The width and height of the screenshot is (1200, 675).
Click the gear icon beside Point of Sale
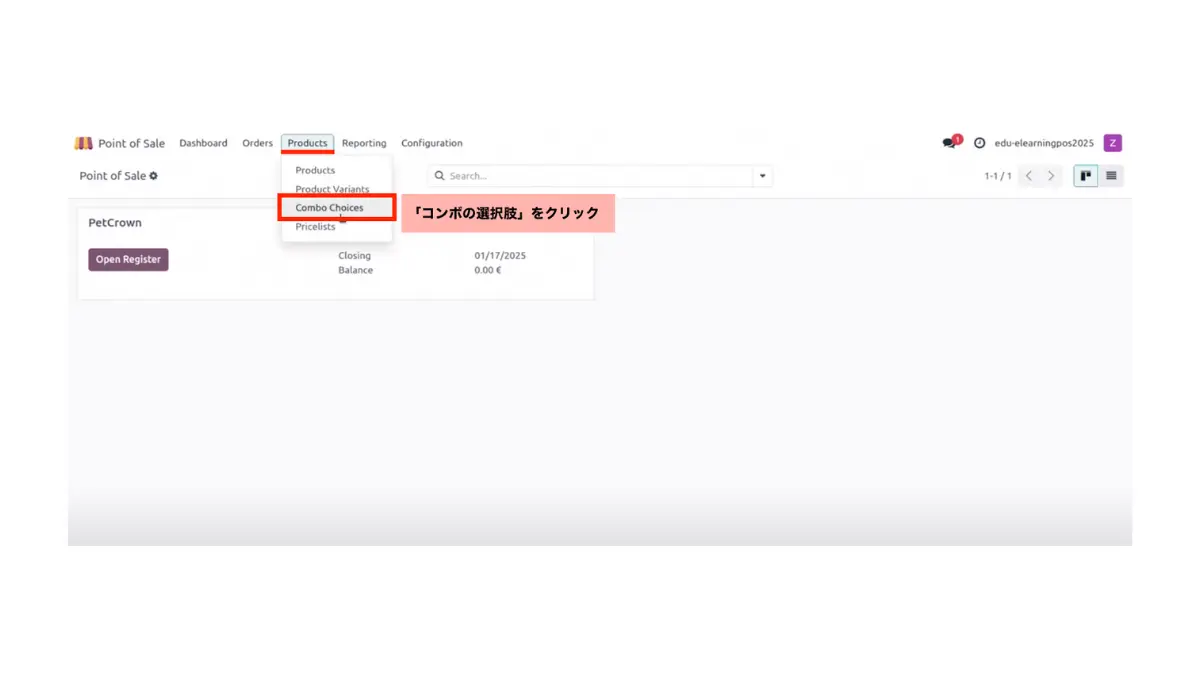pyautogui.click(x=154, y=176)
